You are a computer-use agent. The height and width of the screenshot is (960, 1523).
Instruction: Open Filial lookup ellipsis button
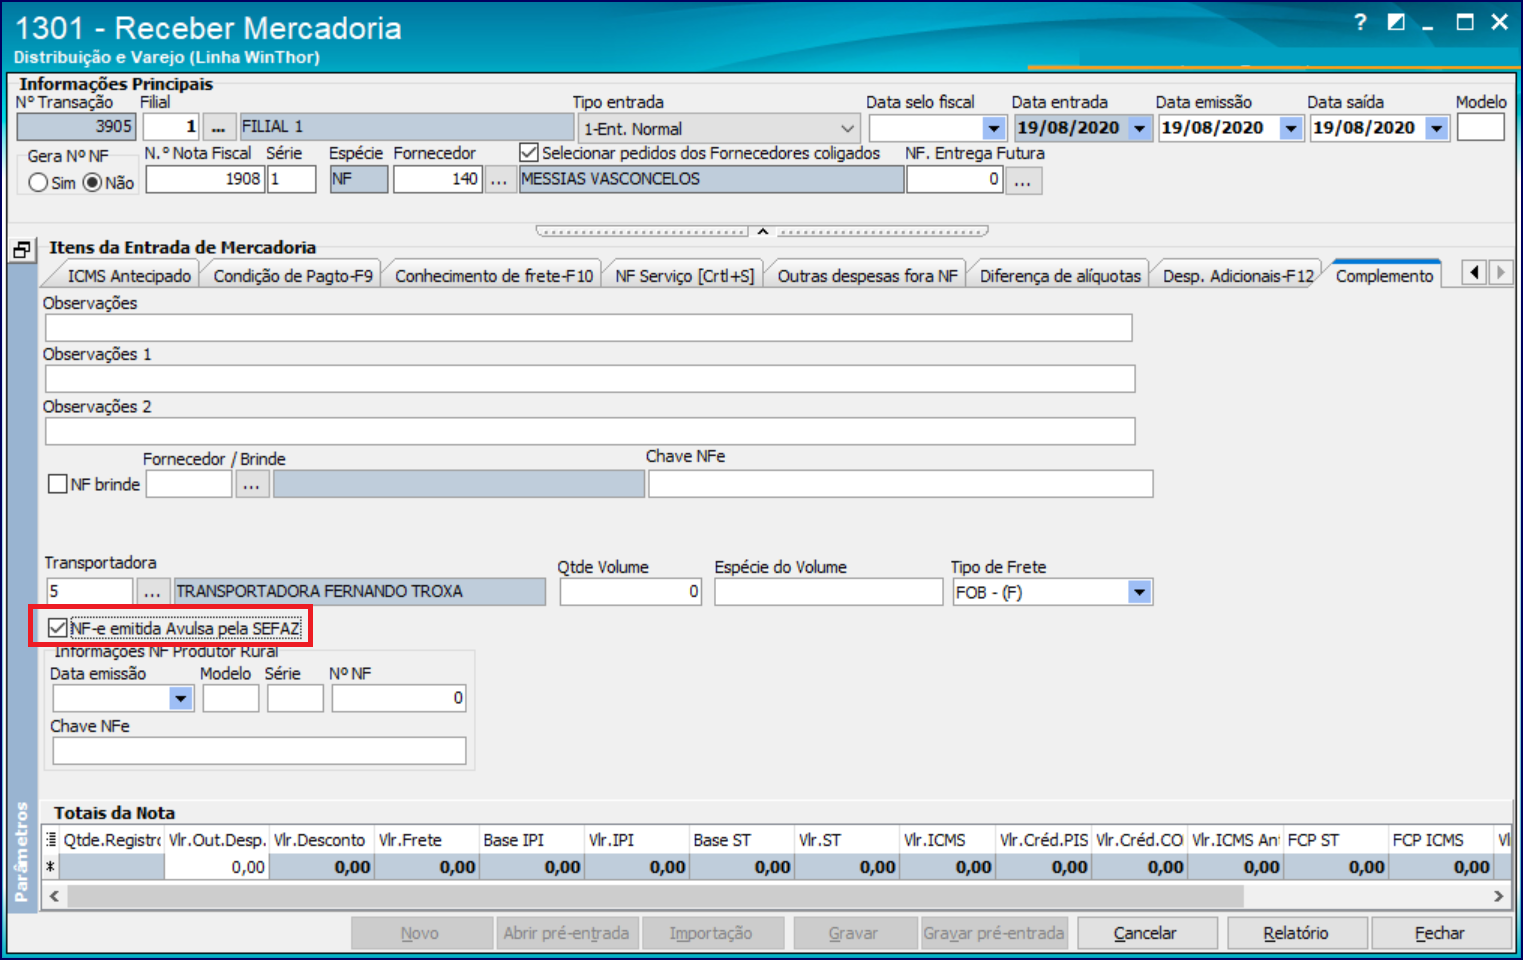click(x=218, y=127)
